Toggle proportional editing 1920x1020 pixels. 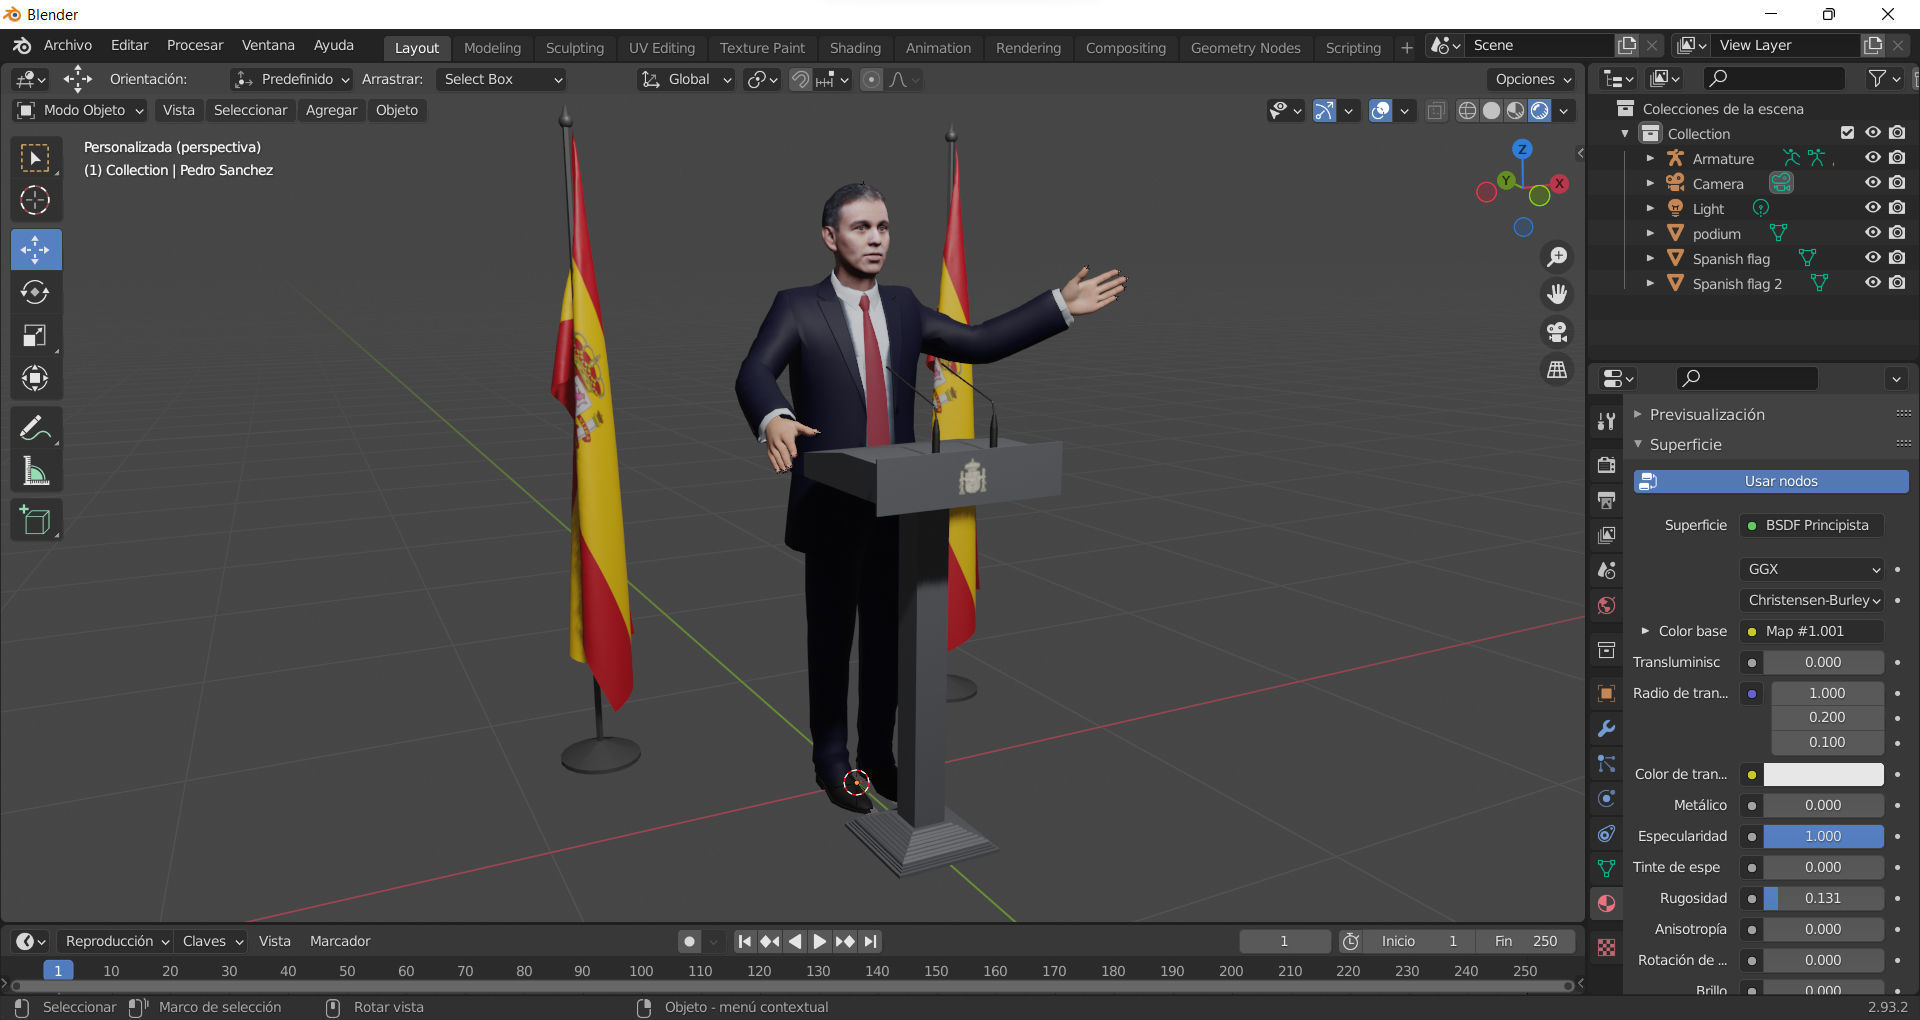(872, 80)
